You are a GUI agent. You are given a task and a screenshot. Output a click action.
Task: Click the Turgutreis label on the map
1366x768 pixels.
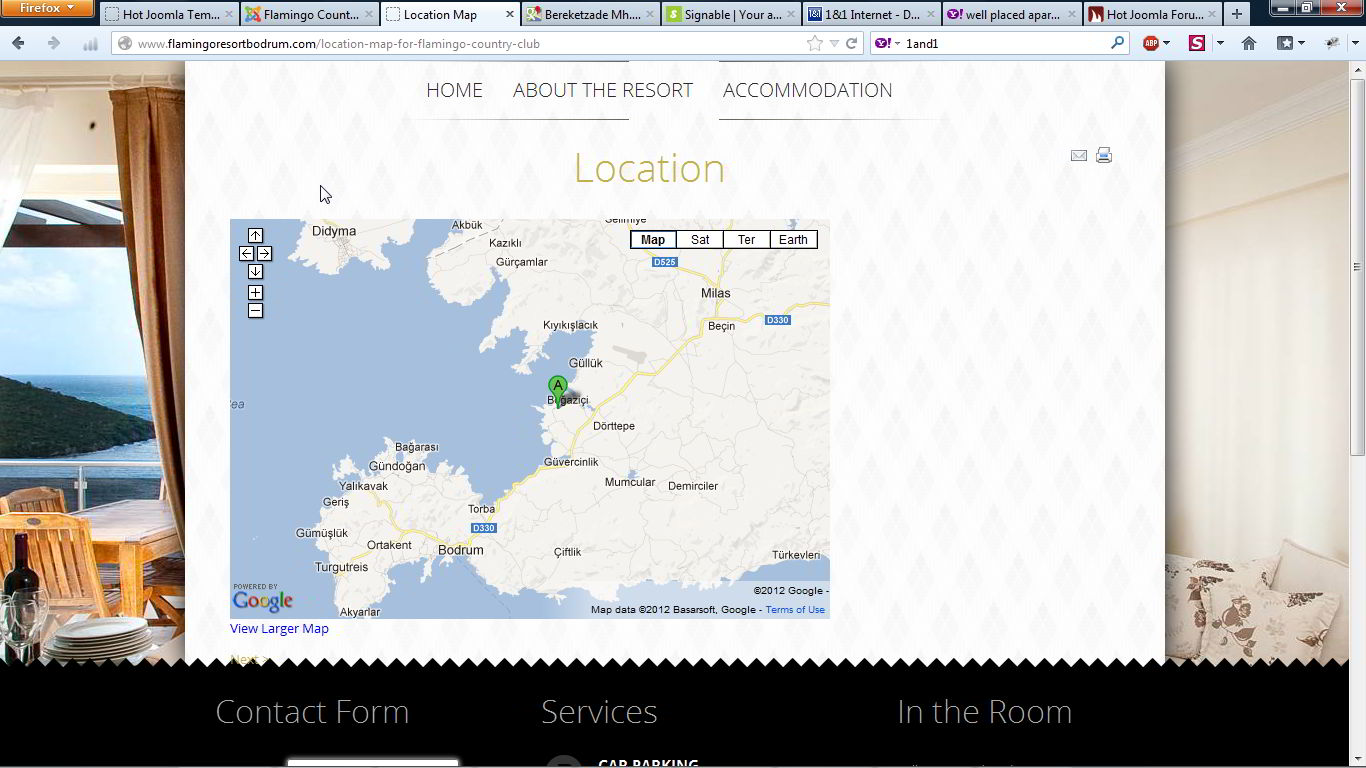point(341,567)
